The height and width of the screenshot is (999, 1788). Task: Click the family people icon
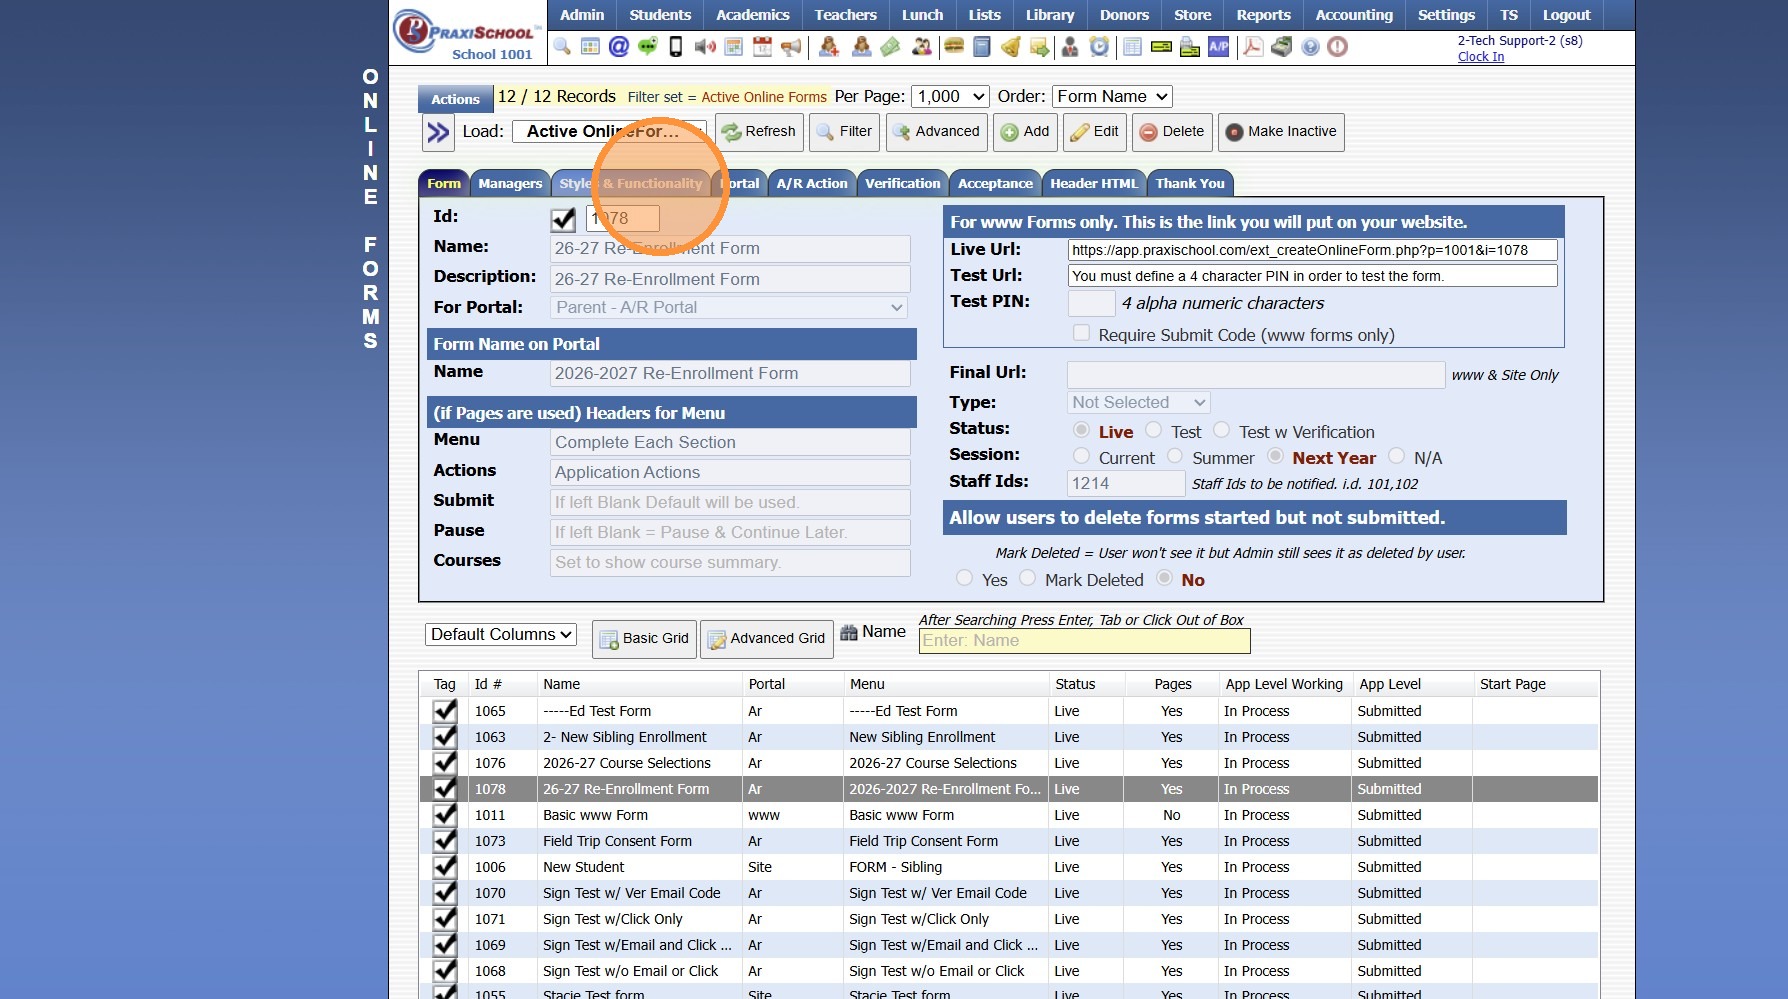point(922,46)
